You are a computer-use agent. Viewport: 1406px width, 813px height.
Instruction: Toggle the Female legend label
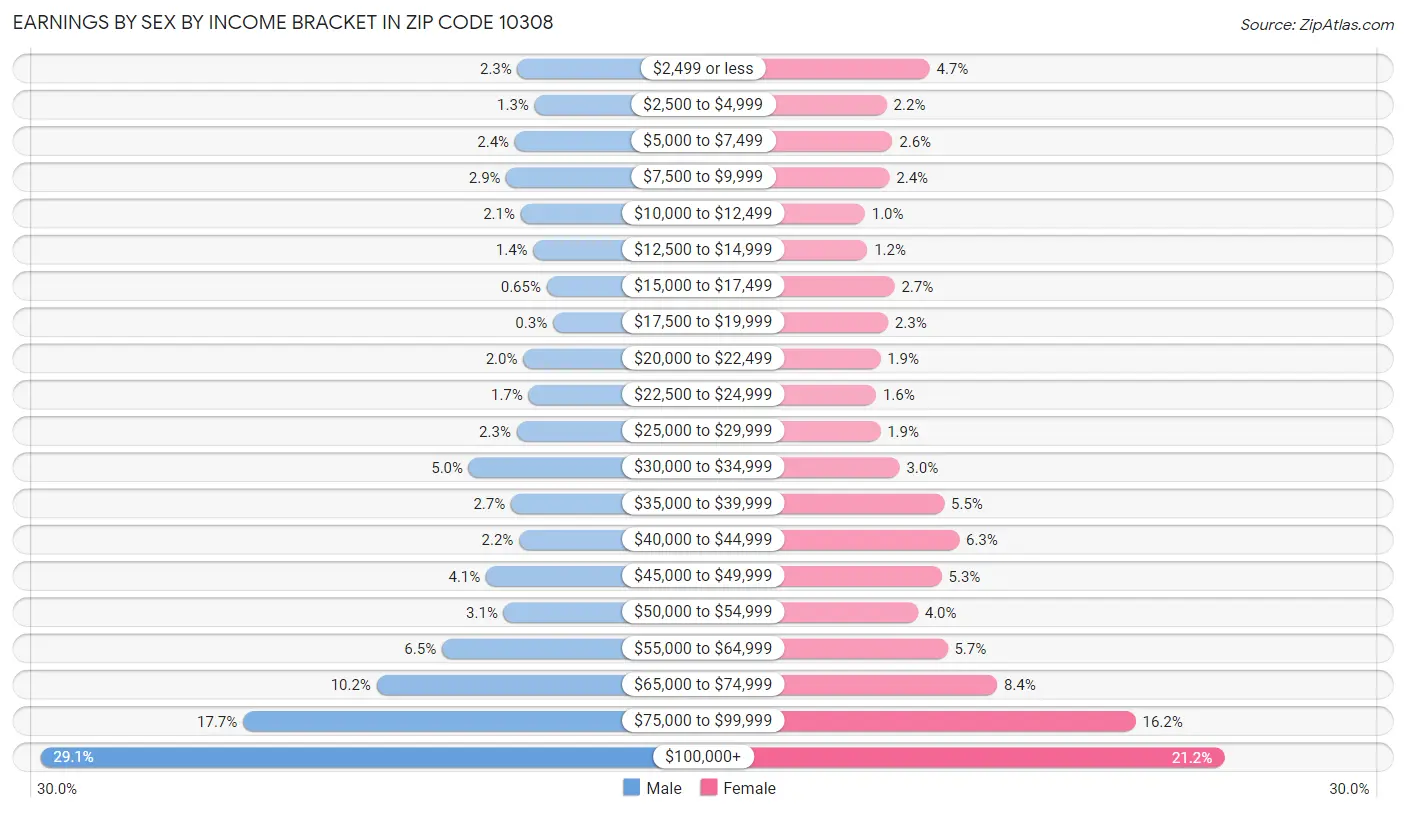point(750,788)
